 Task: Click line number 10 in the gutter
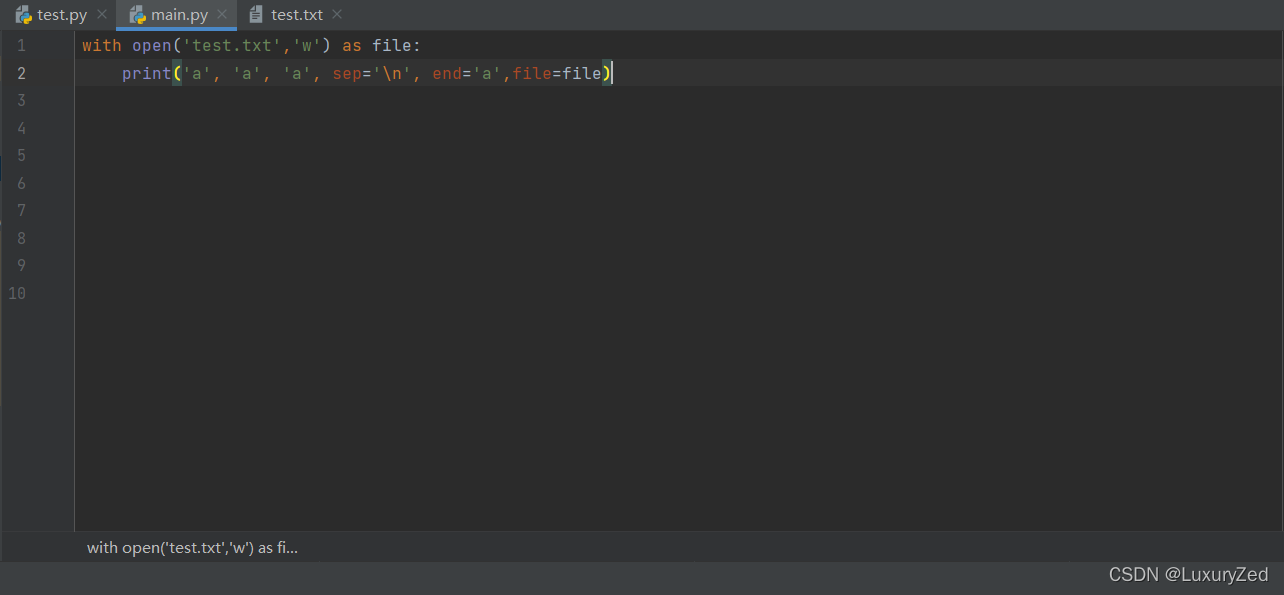17,293
